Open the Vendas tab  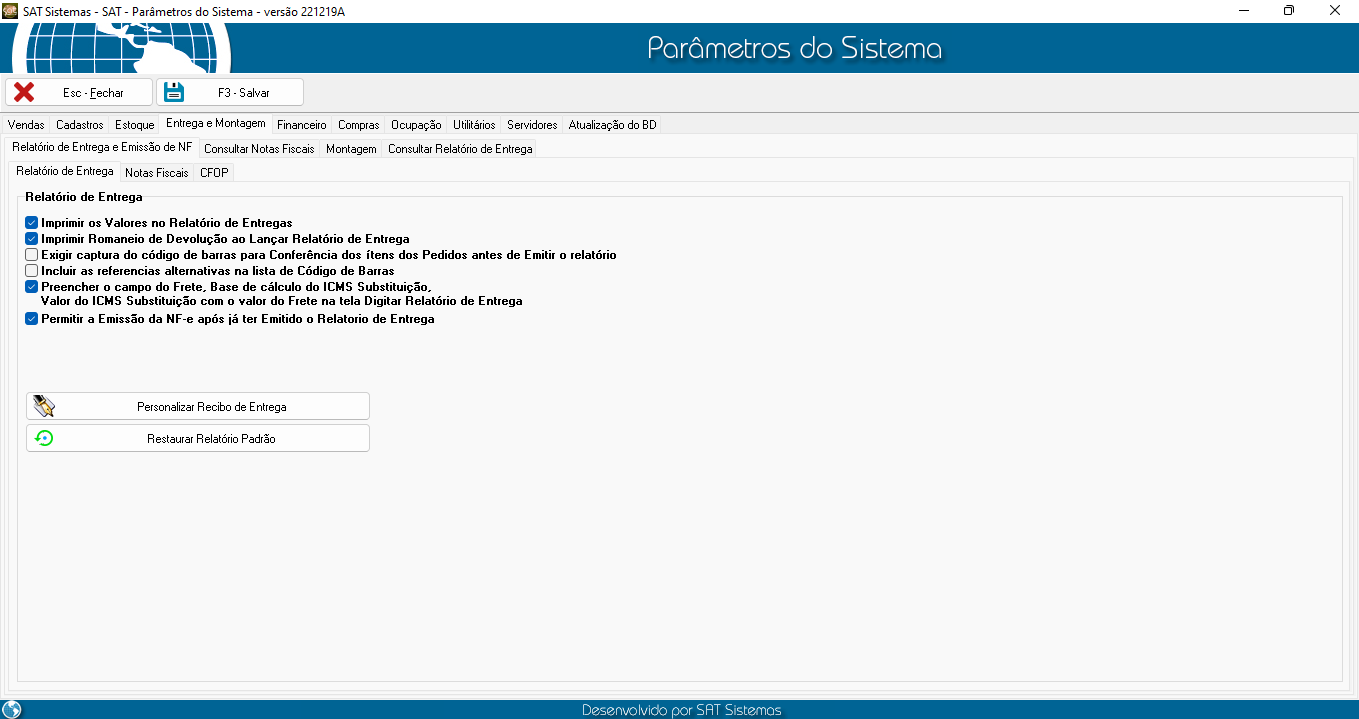pyautogui.click(x=26, y=125)
